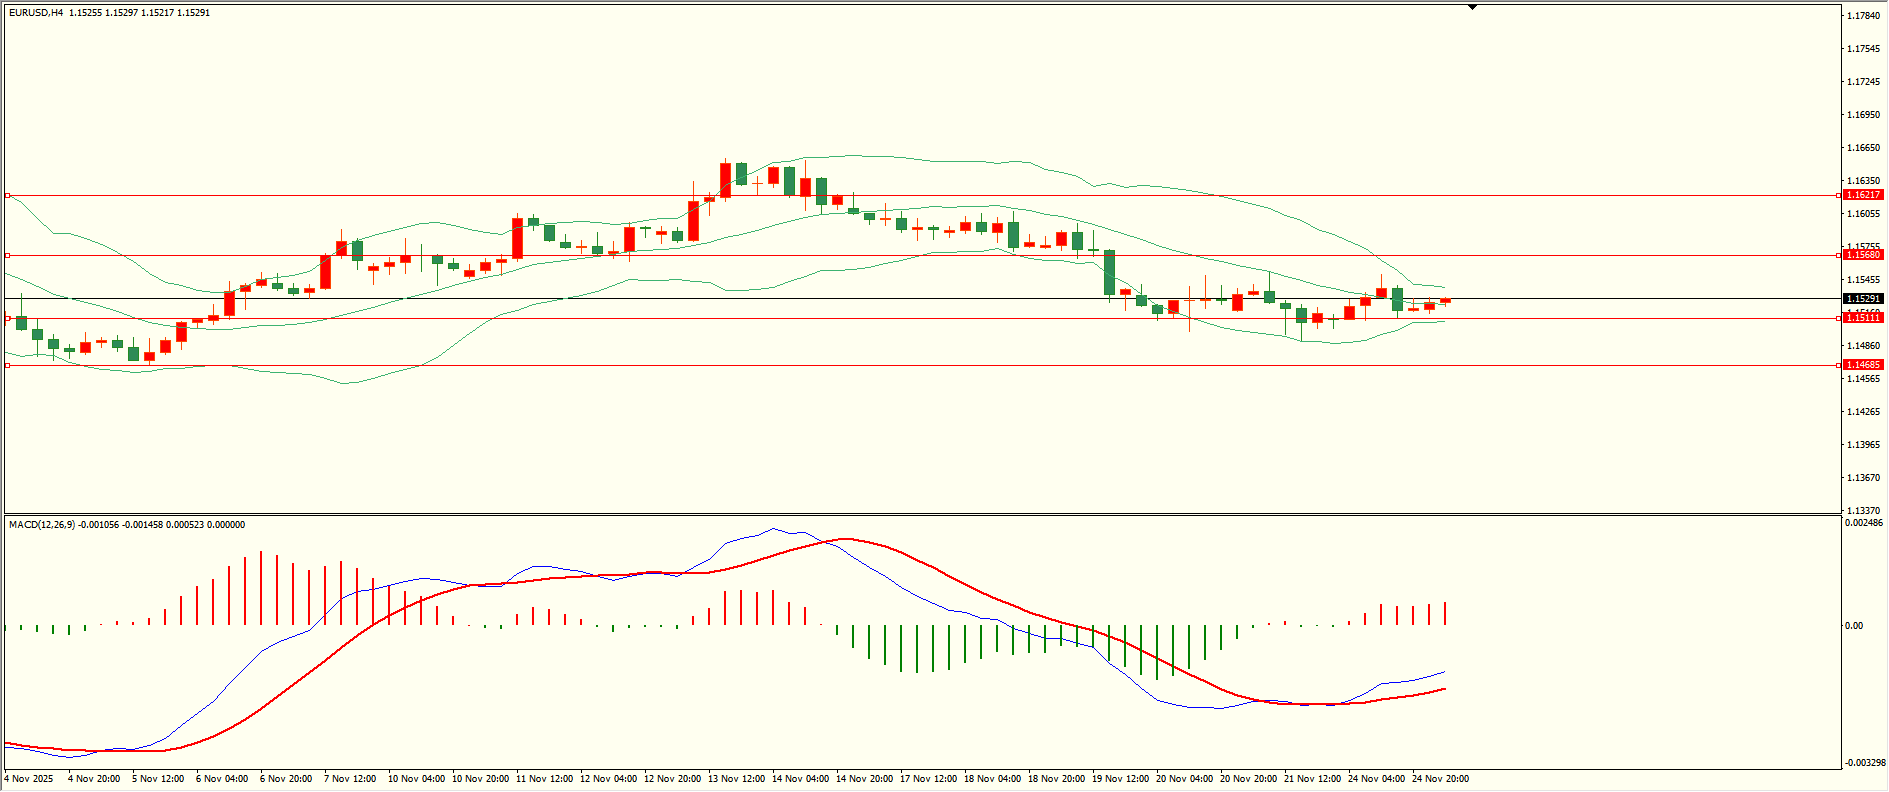The height and width of the screenshot is (792, 1889).
Task: Click the left handle of the 1.16217 line
Action: [x=8, y=195]
